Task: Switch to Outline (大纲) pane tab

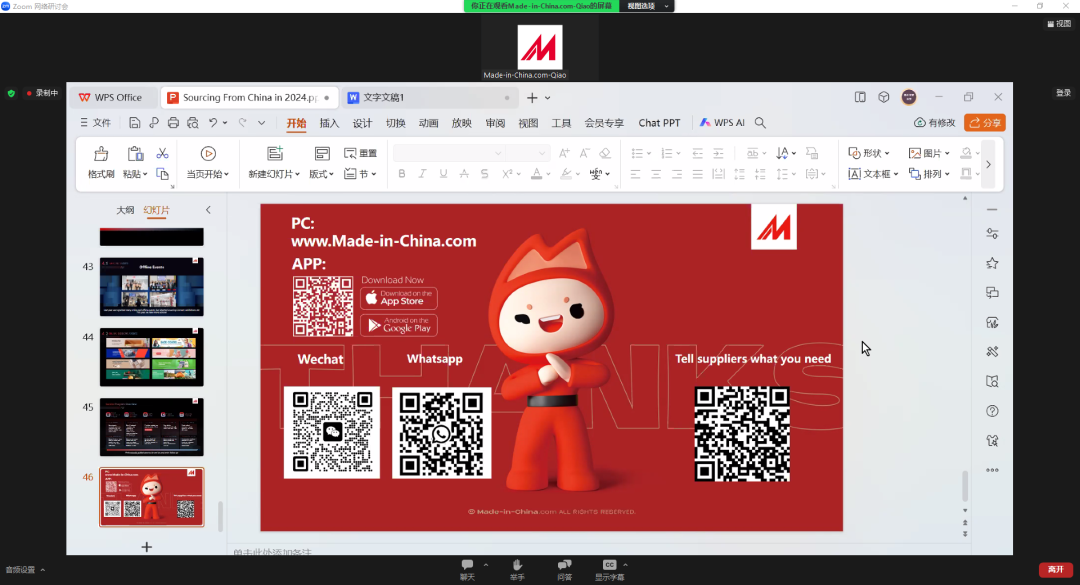Action: (x=125, y=210)
